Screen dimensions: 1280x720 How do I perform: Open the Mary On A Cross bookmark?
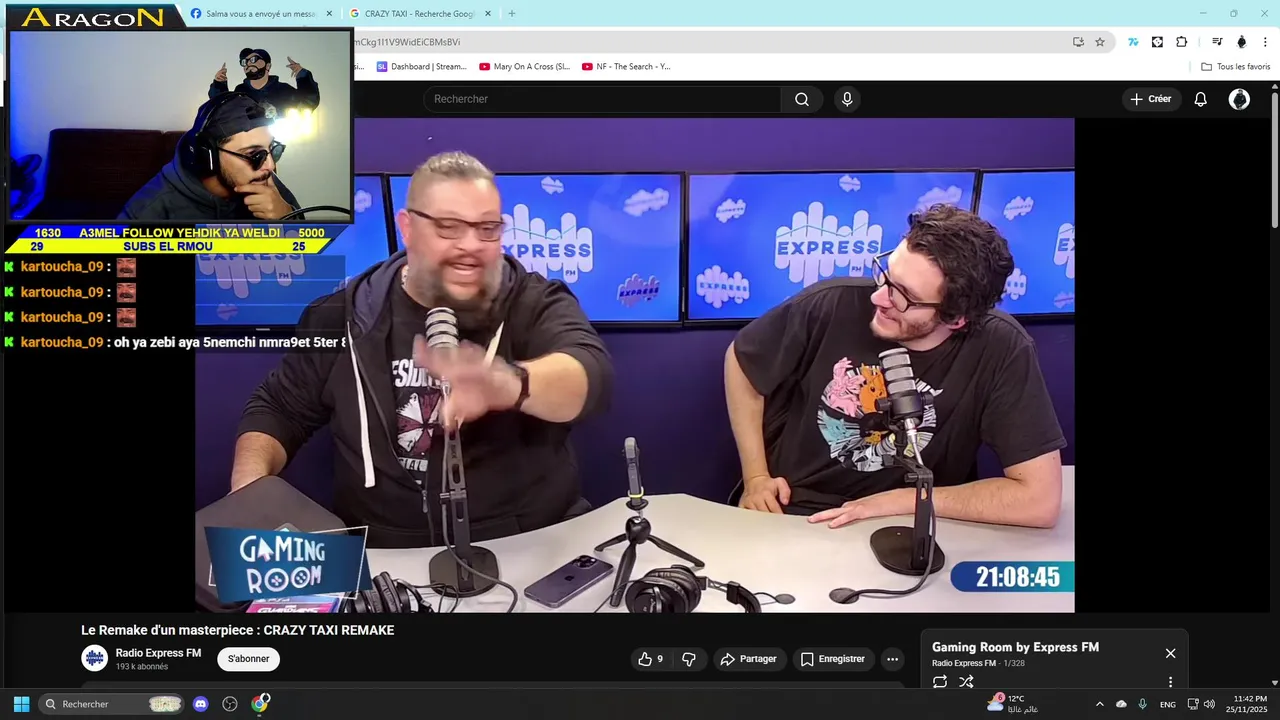(525, 67)
